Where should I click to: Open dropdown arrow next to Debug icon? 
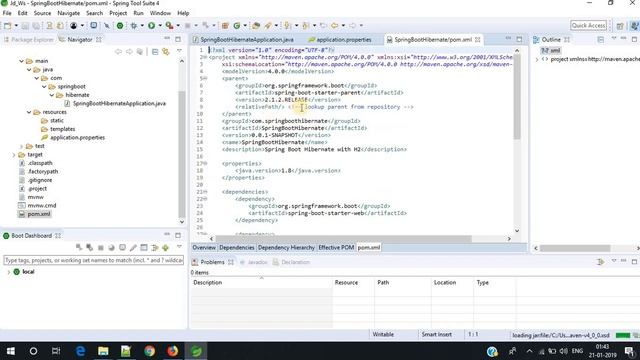[142, 26]
